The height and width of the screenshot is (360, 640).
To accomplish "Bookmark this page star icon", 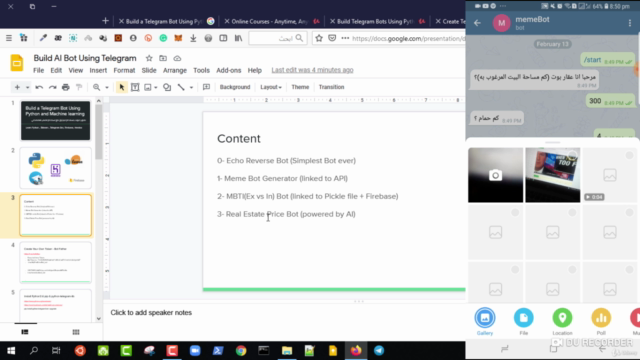I will point(319,38).
